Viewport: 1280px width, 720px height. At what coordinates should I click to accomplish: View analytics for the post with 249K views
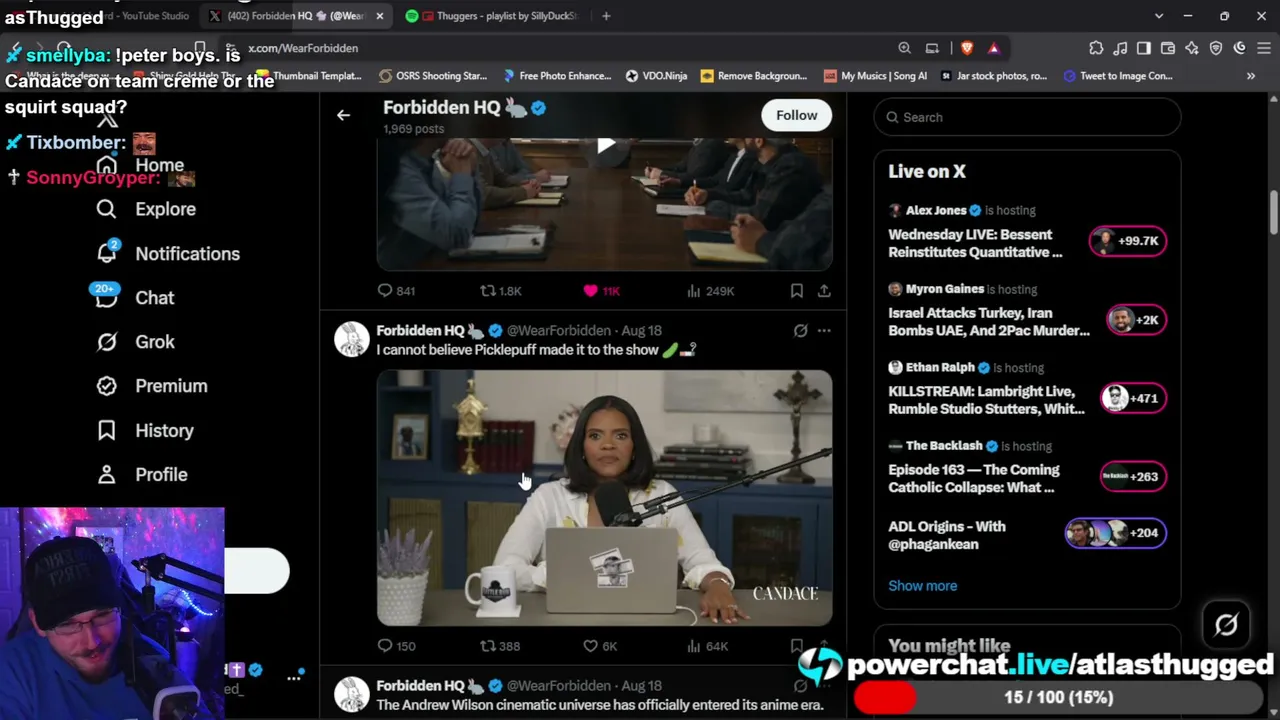click(x=710, y=291)
